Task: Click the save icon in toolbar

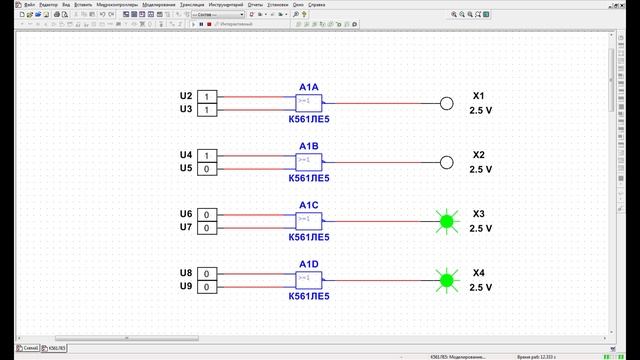Action: pos(46,14)
